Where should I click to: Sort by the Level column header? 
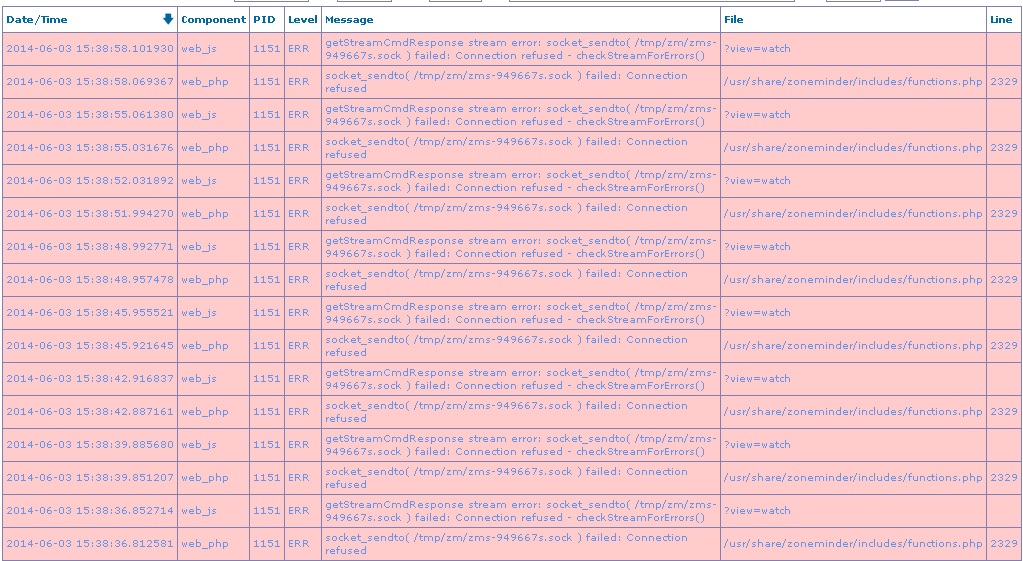[303, 20]
